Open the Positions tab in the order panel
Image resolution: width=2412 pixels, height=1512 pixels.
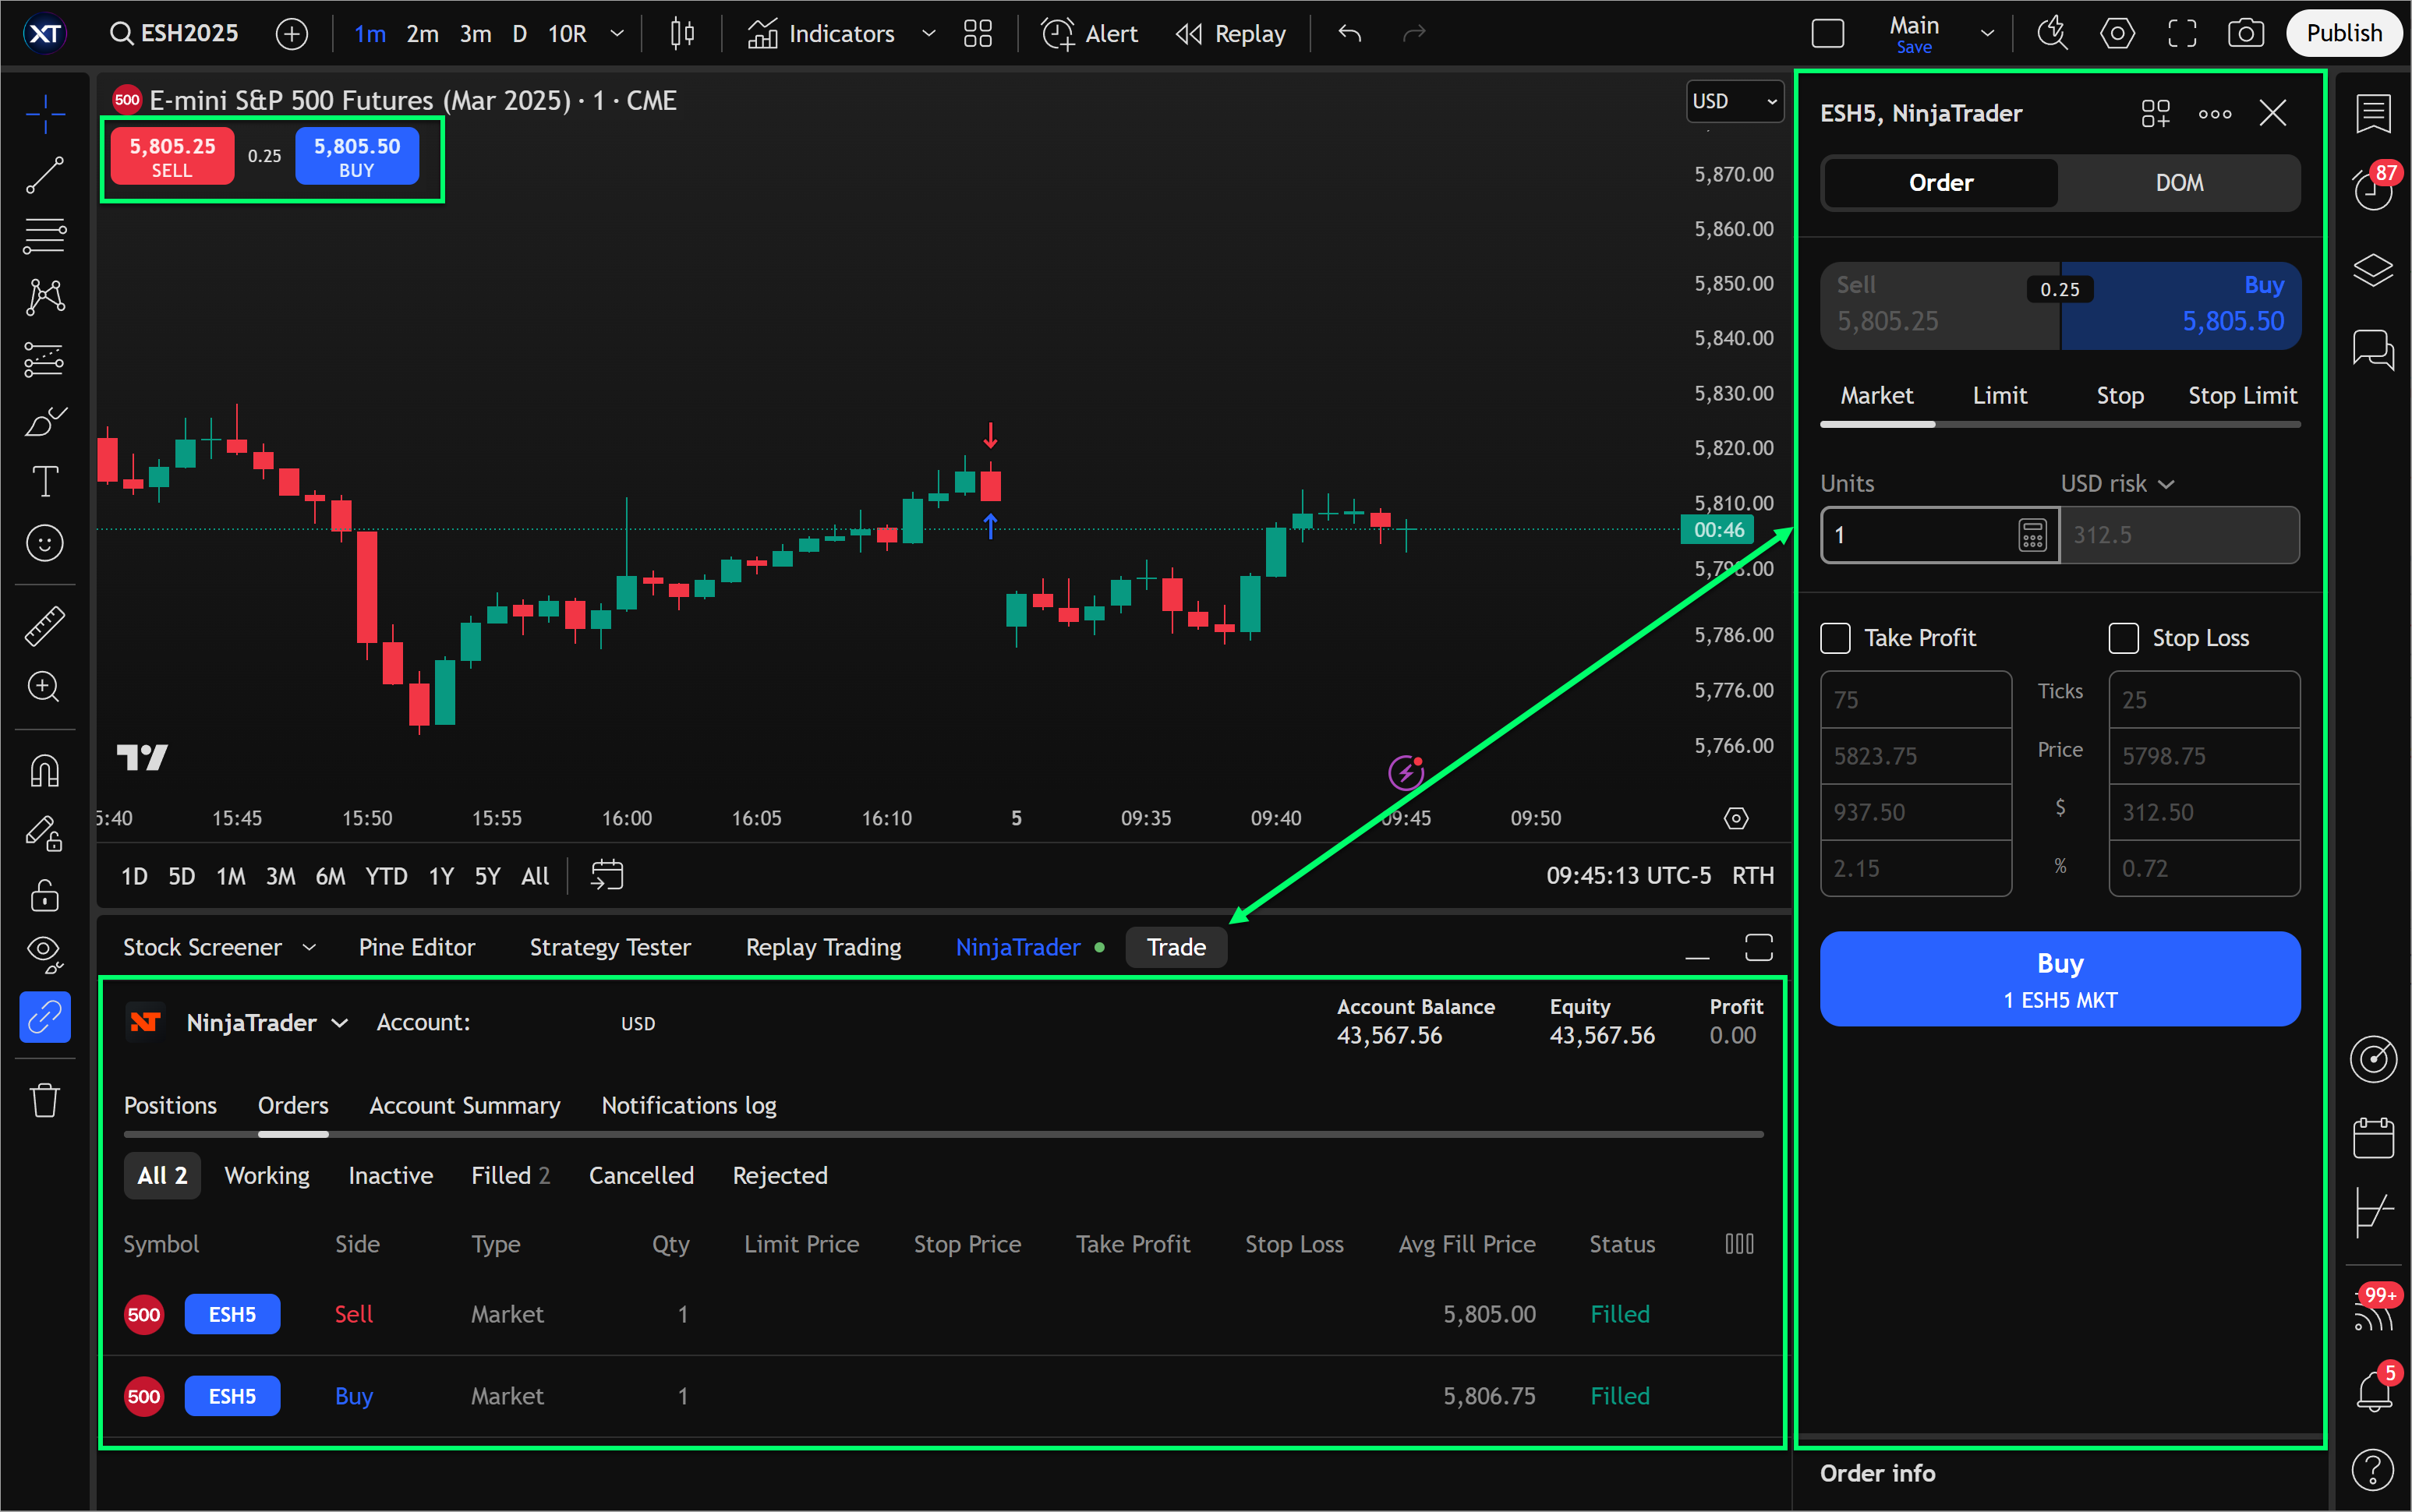pyautogui.click(x=170, y=1105)
